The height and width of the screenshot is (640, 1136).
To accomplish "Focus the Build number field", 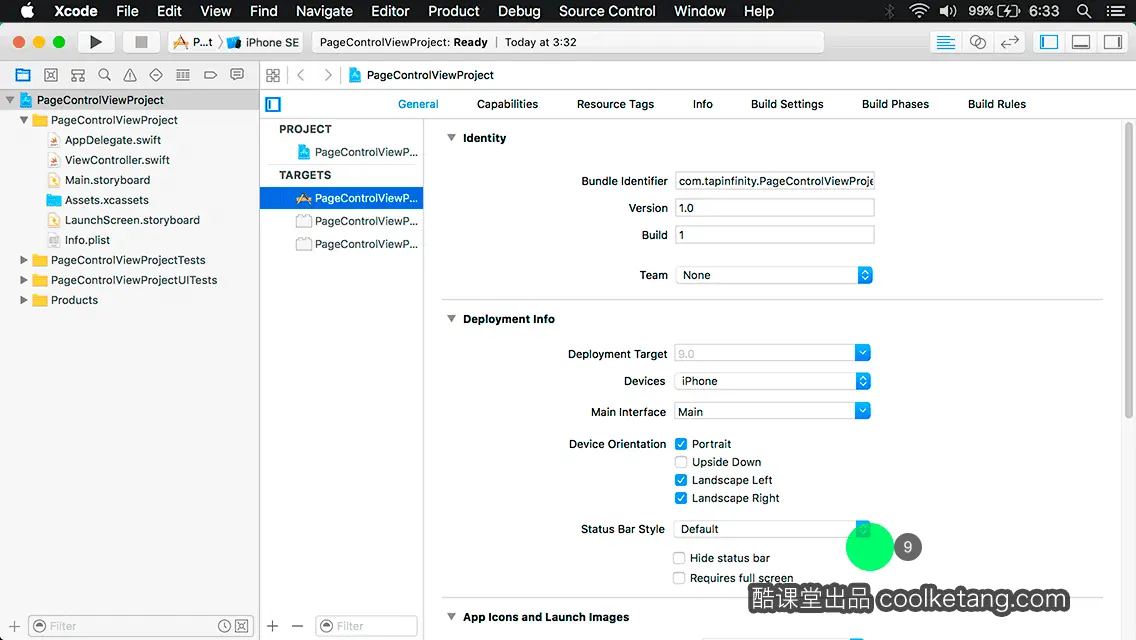I will tap(774, 235).
